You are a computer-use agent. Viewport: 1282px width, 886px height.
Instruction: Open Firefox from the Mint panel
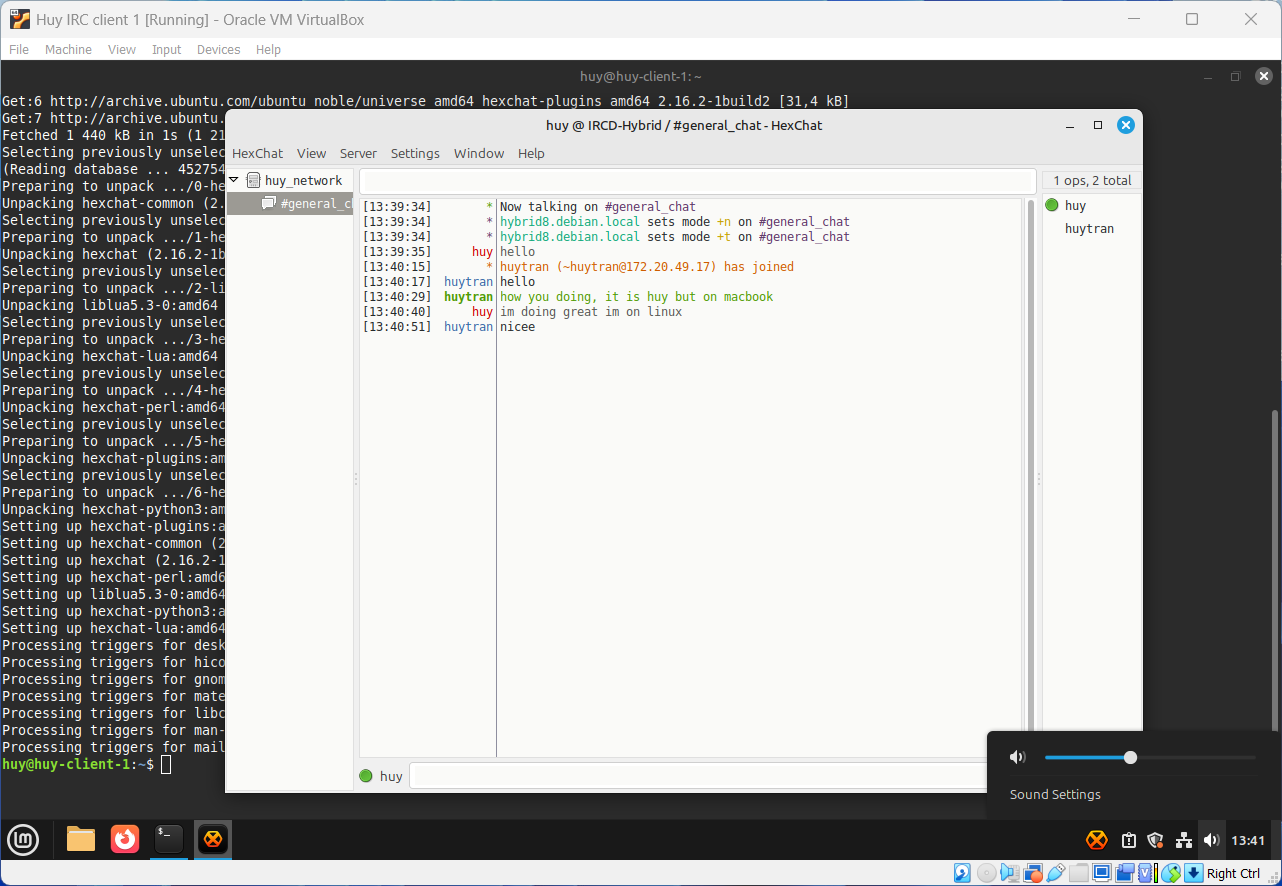coord(125,839)
